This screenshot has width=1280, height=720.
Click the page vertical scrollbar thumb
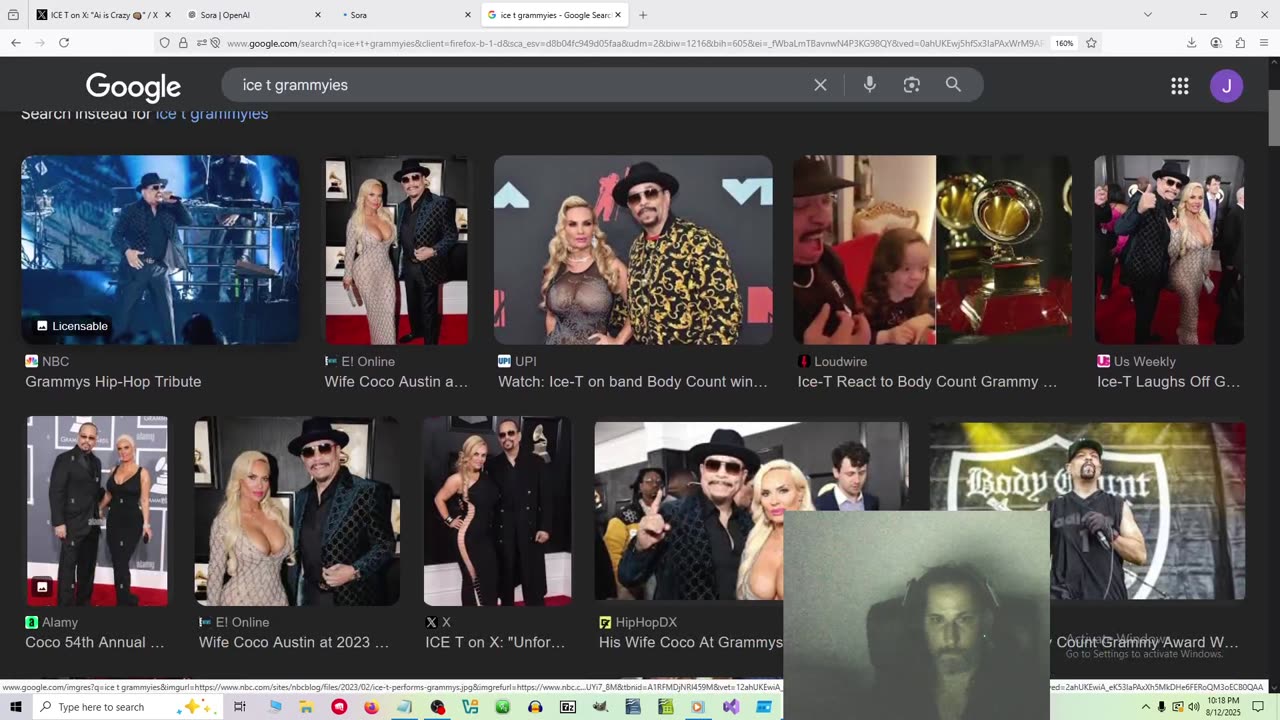point(1274,118)
